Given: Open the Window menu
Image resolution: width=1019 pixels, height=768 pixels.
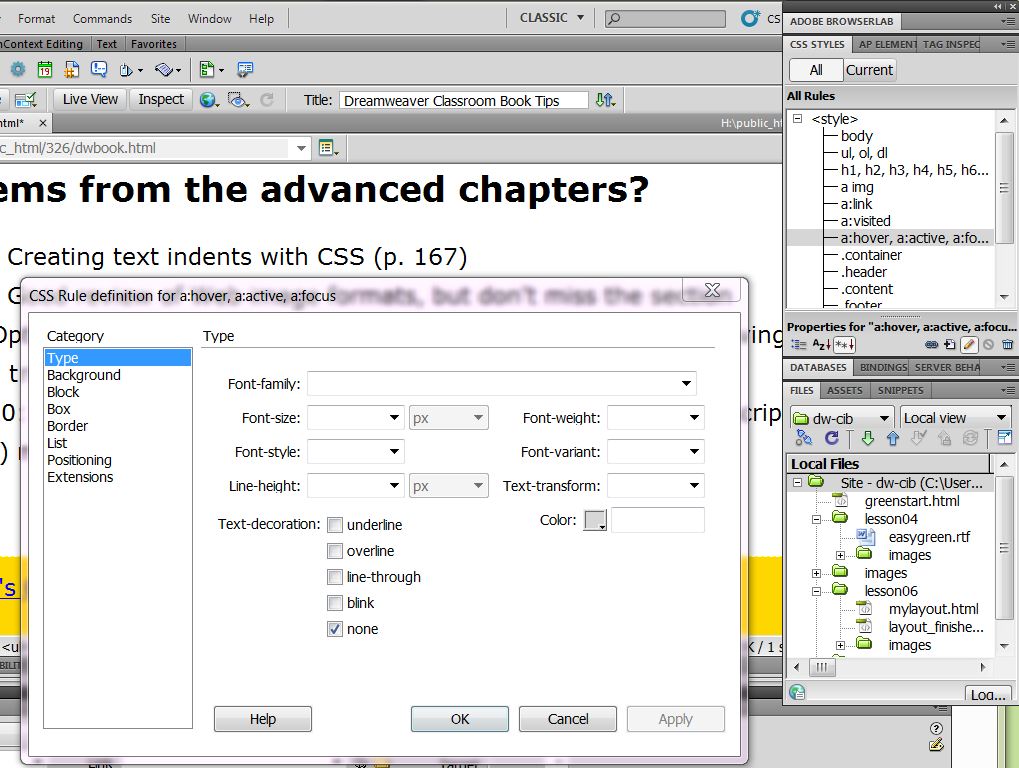Looking at the screenshot, I should coord(209,19).
